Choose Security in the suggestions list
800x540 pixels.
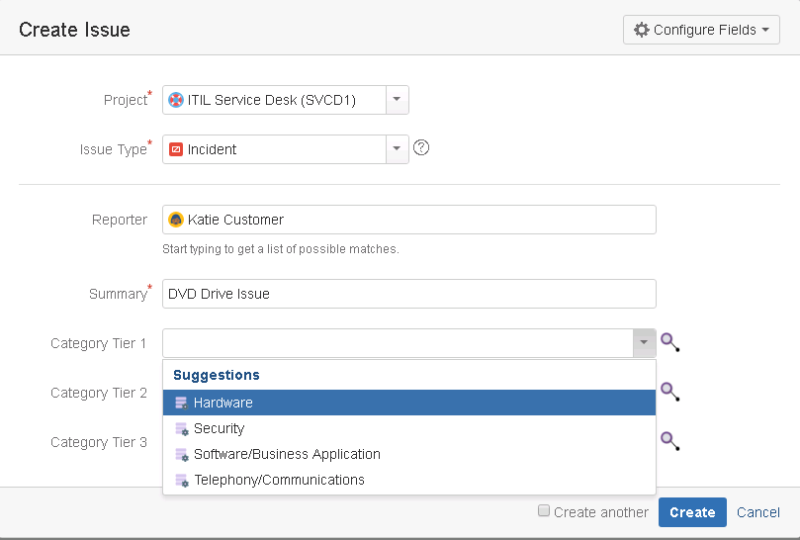[x=218, y=428]
